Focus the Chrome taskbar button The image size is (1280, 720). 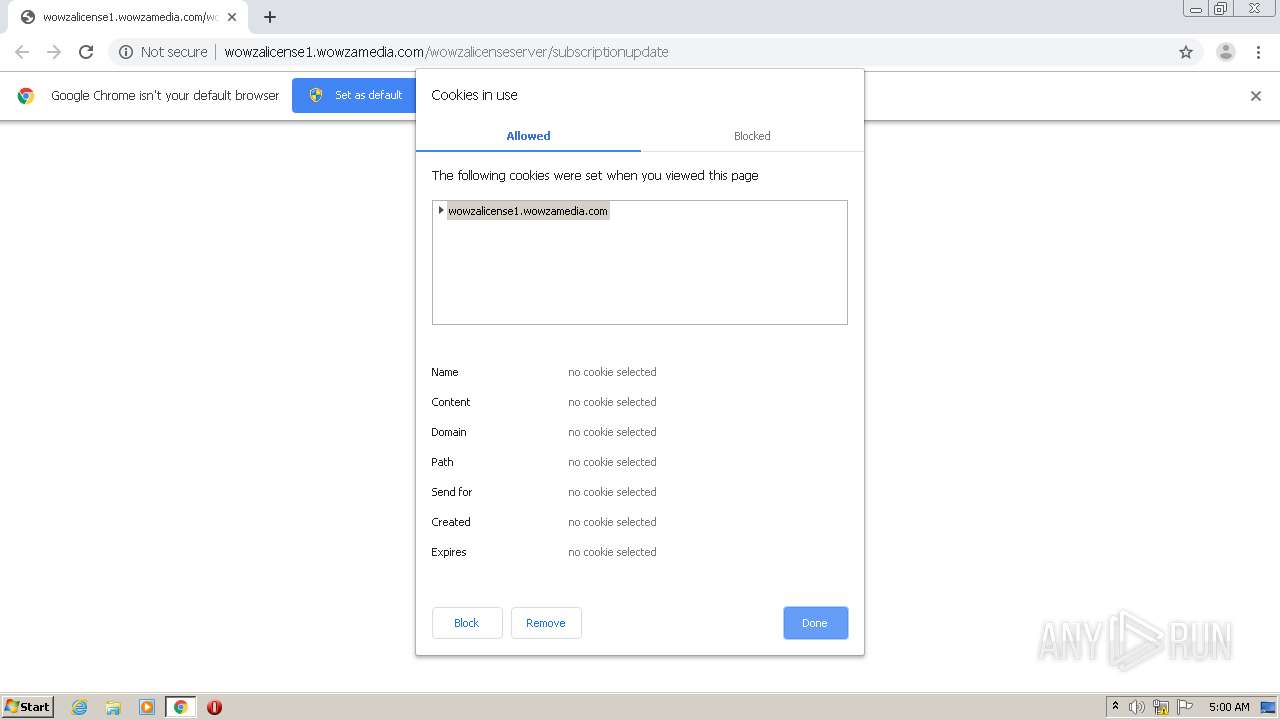coord(180,707)
